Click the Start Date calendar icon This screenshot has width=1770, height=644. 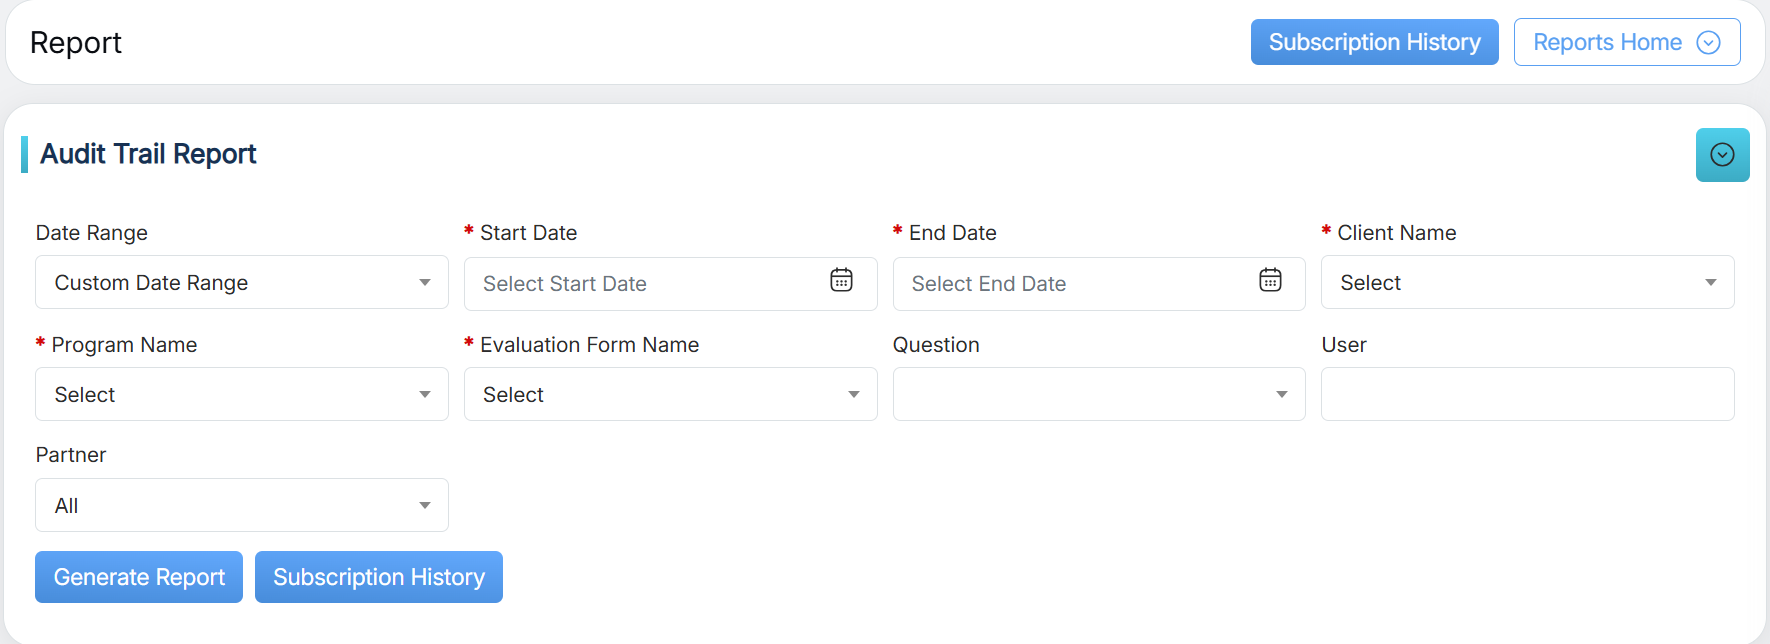[x=841, y=280]
